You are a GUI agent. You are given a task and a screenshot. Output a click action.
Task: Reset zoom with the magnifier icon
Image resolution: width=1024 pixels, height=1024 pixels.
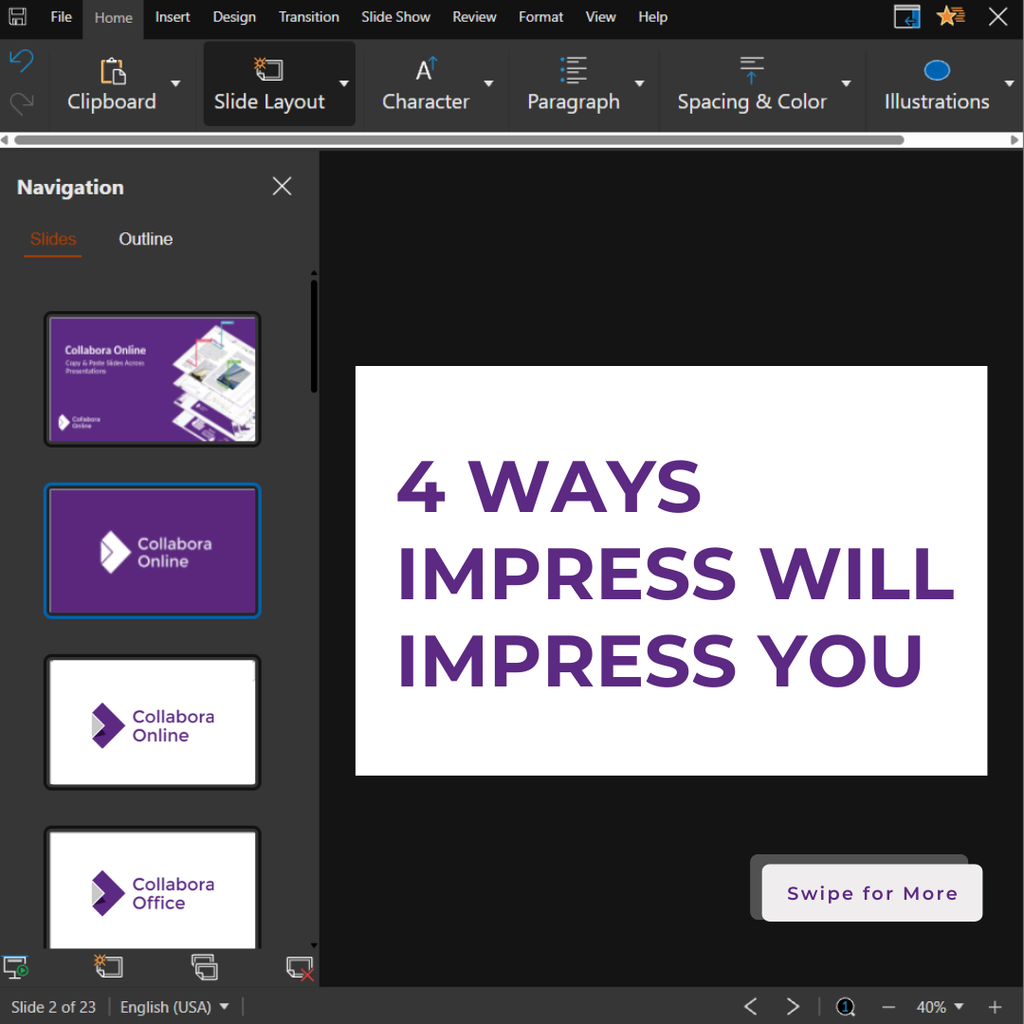click(x=845, y=1006)
